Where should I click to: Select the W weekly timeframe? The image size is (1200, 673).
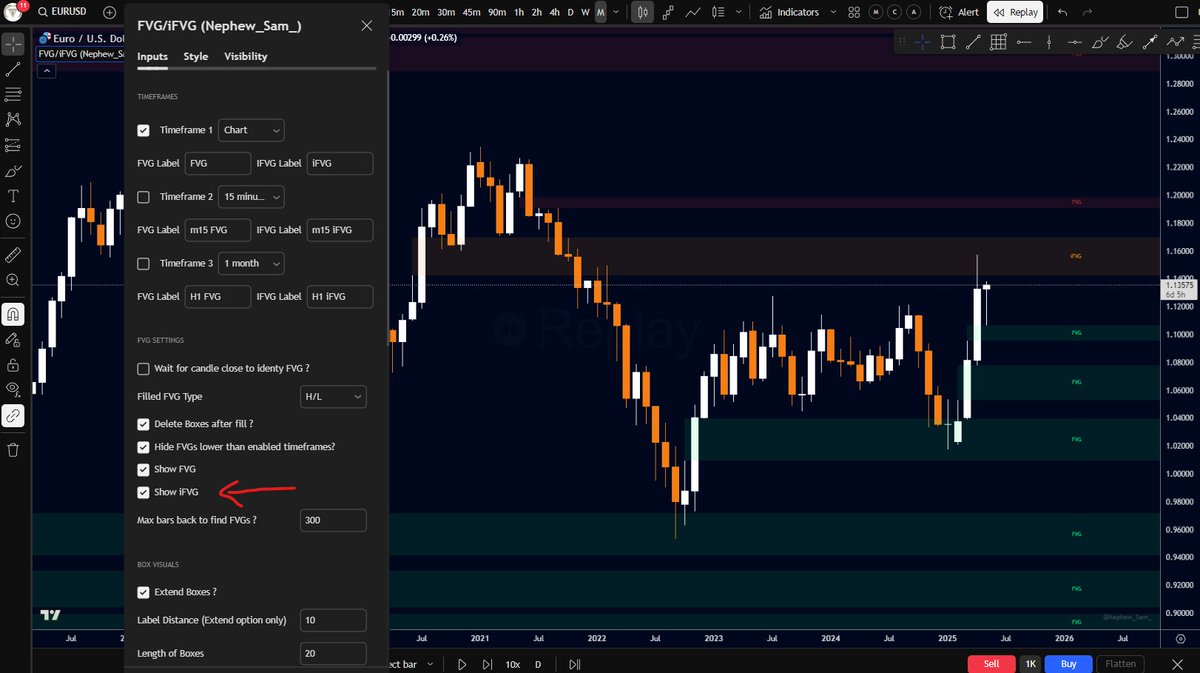click(585, 13)
